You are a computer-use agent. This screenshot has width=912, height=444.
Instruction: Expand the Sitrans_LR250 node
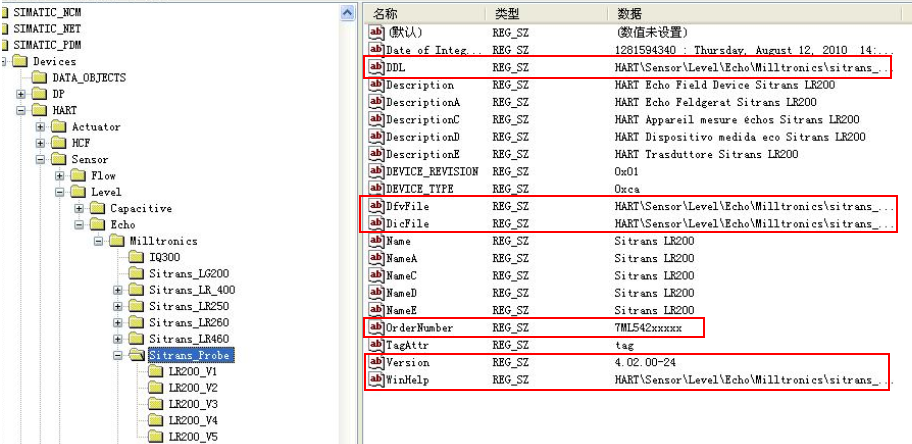[117, 306]
